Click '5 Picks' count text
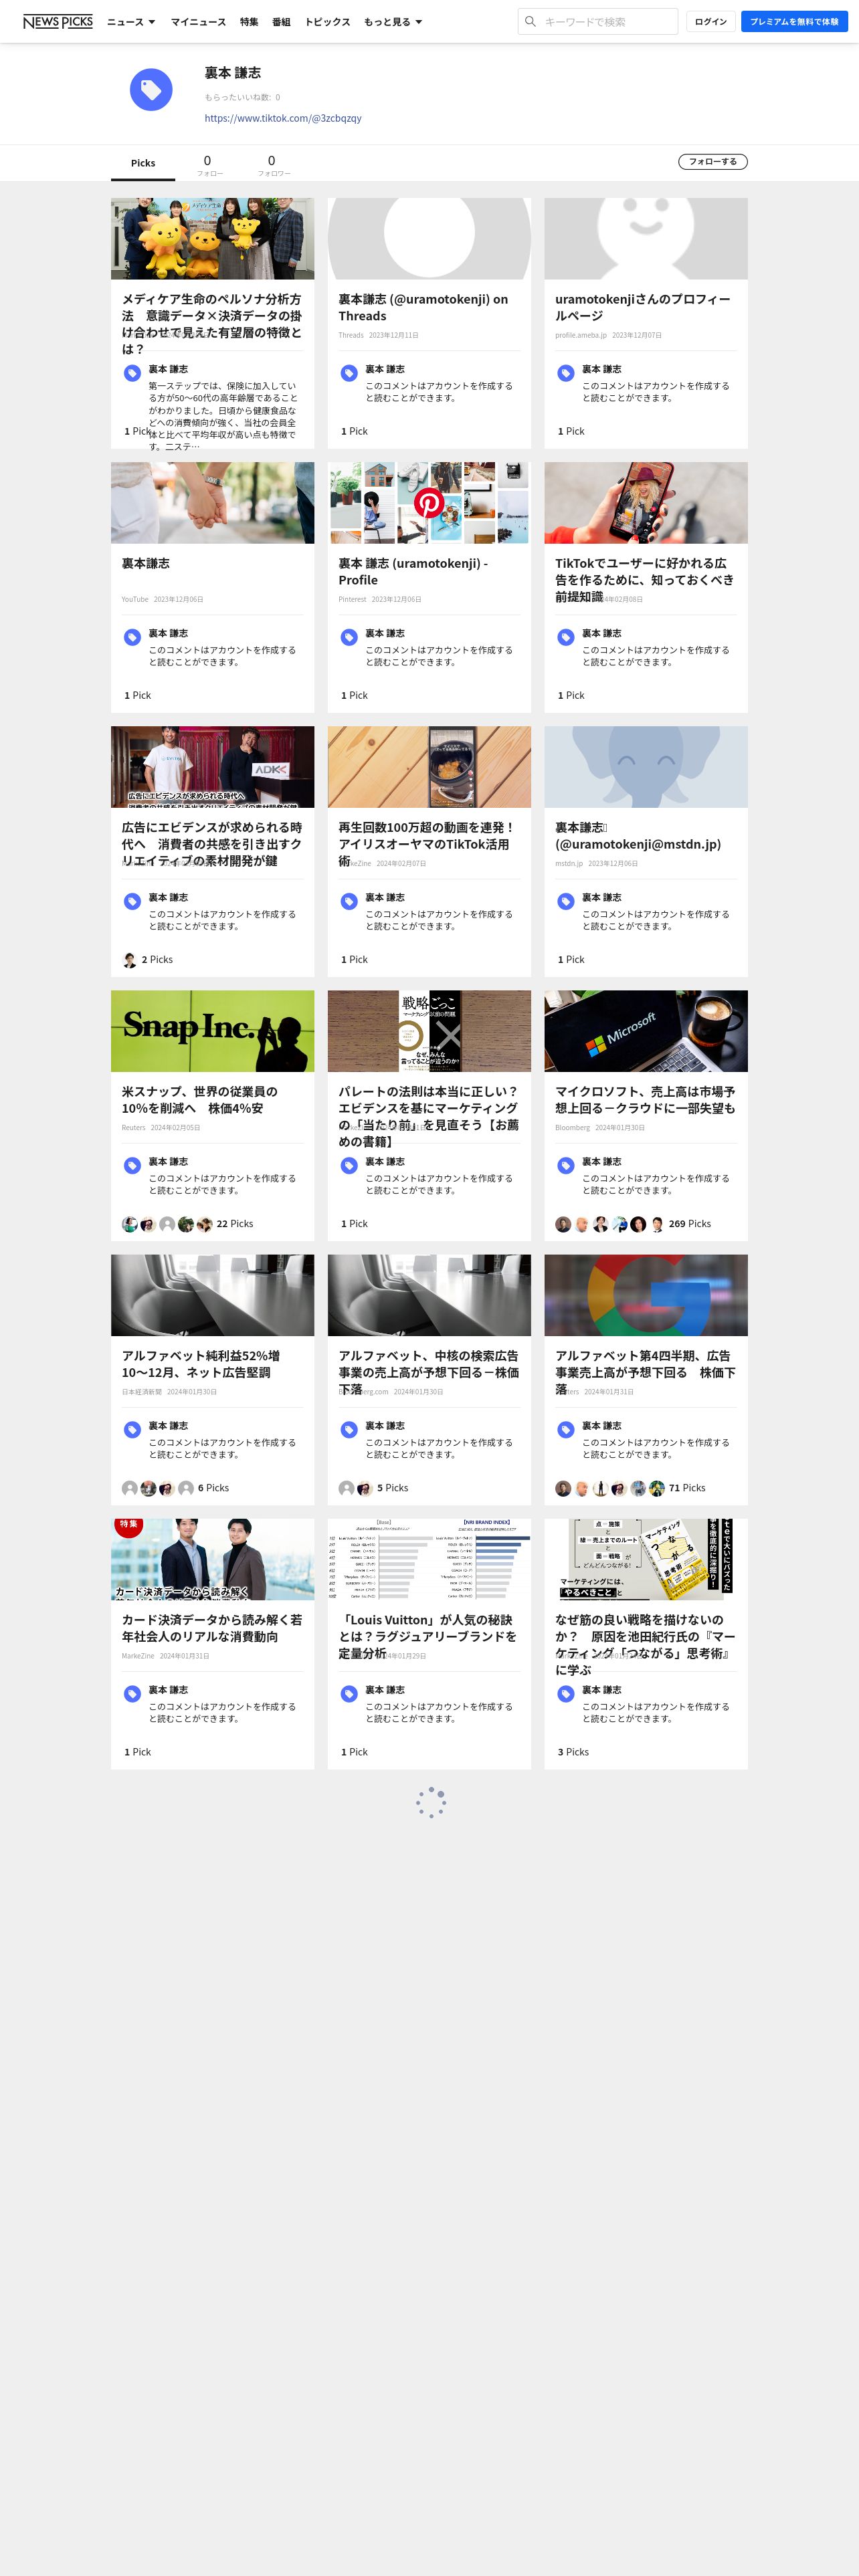859x2576 pixels. pos(392,1488)
